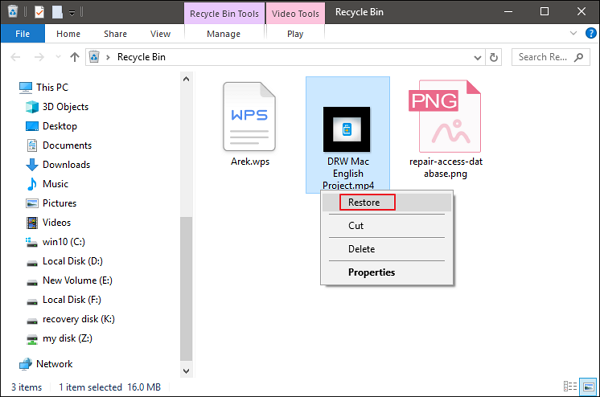
Task: Open the Customize Quick Access Toolbar arrow
Action: tap(72, 13)
